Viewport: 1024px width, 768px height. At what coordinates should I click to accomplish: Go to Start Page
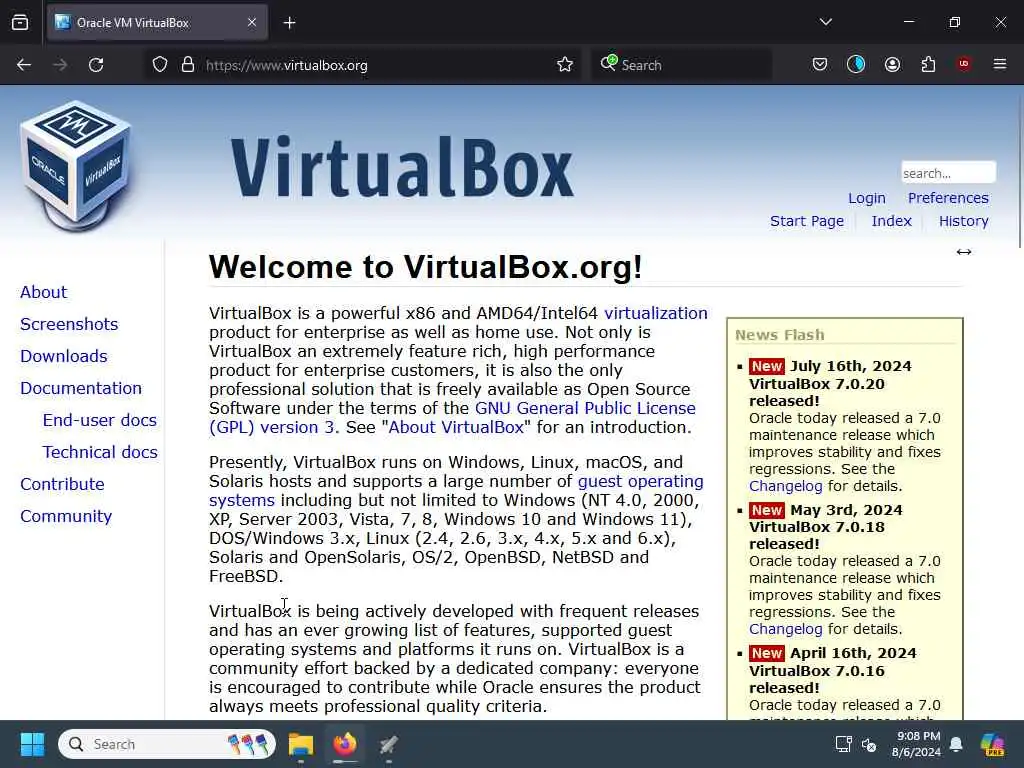click(x=807, y=221)
